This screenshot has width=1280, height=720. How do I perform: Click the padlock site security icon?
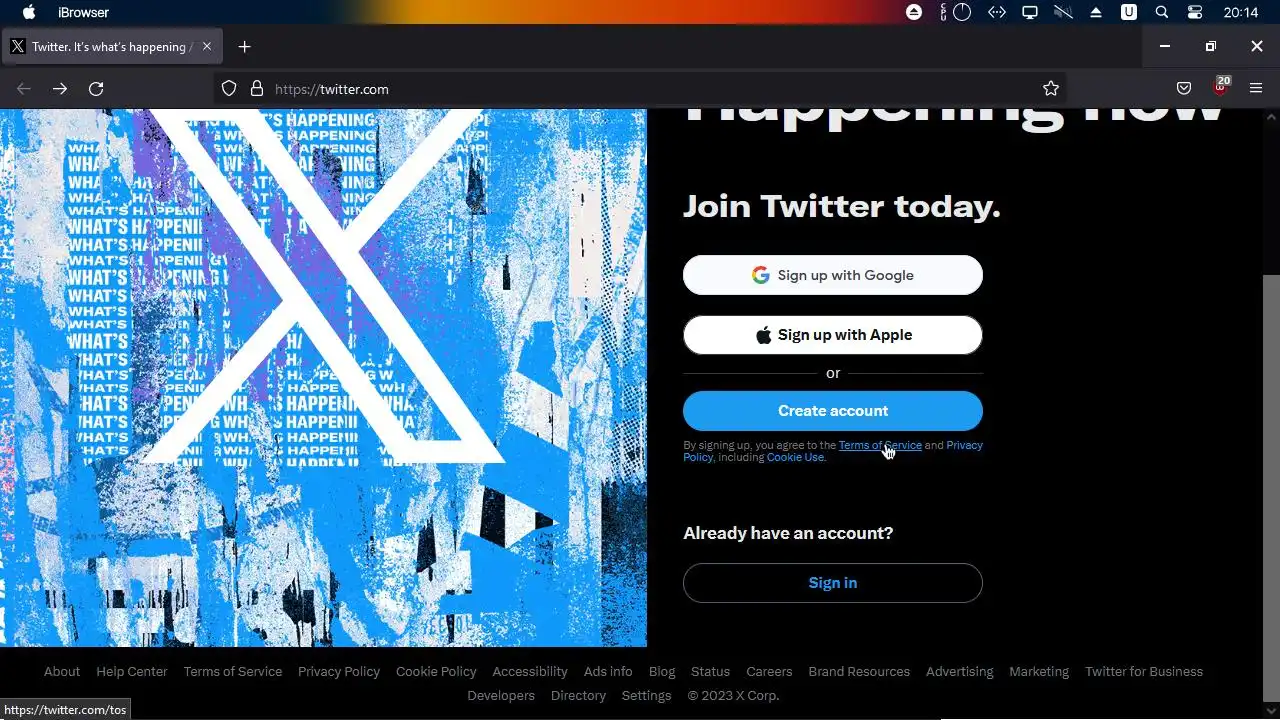(x=257, y=89)
